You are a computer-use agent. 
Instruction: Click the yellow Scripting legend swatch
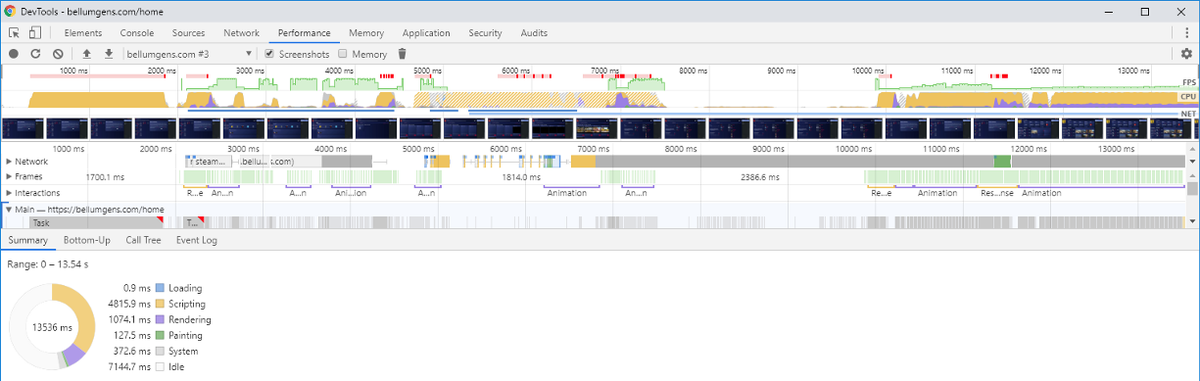(x=160, y=304)
